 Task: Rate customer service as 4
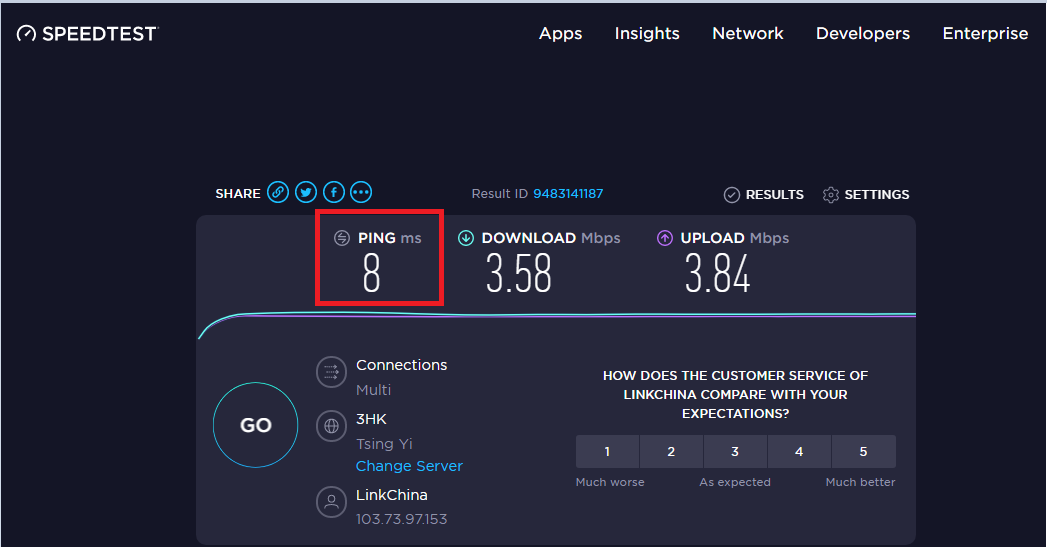tap(799, 451)
